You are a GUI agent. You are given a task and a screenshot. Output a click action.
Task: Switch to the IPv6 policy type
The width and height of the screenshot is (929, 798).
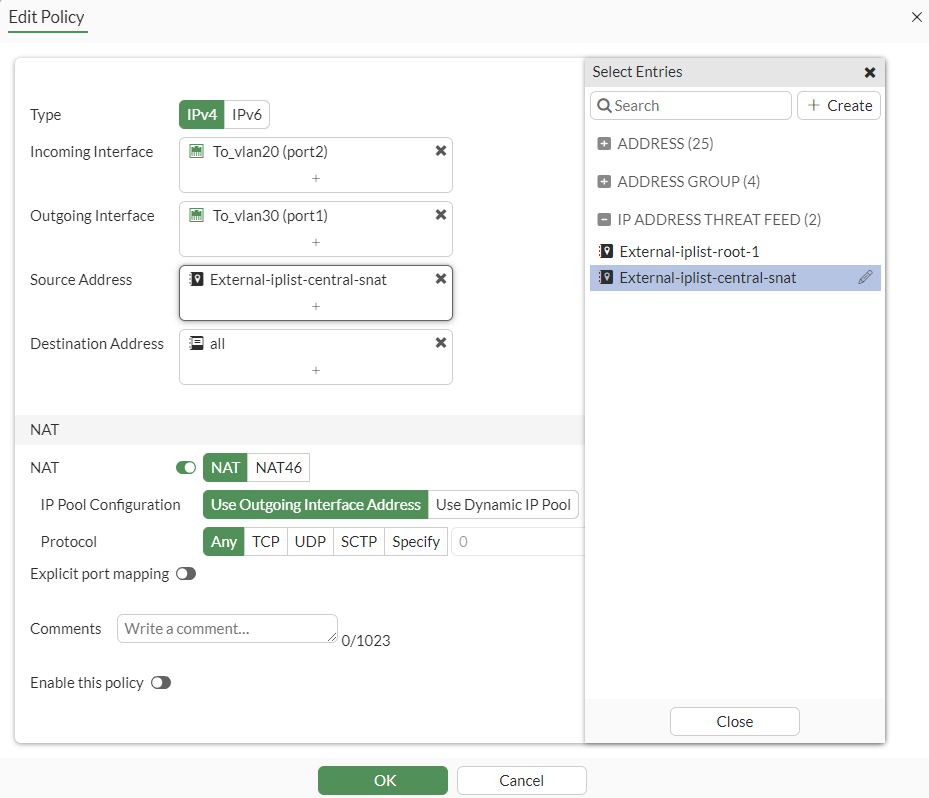coord(247,114)
